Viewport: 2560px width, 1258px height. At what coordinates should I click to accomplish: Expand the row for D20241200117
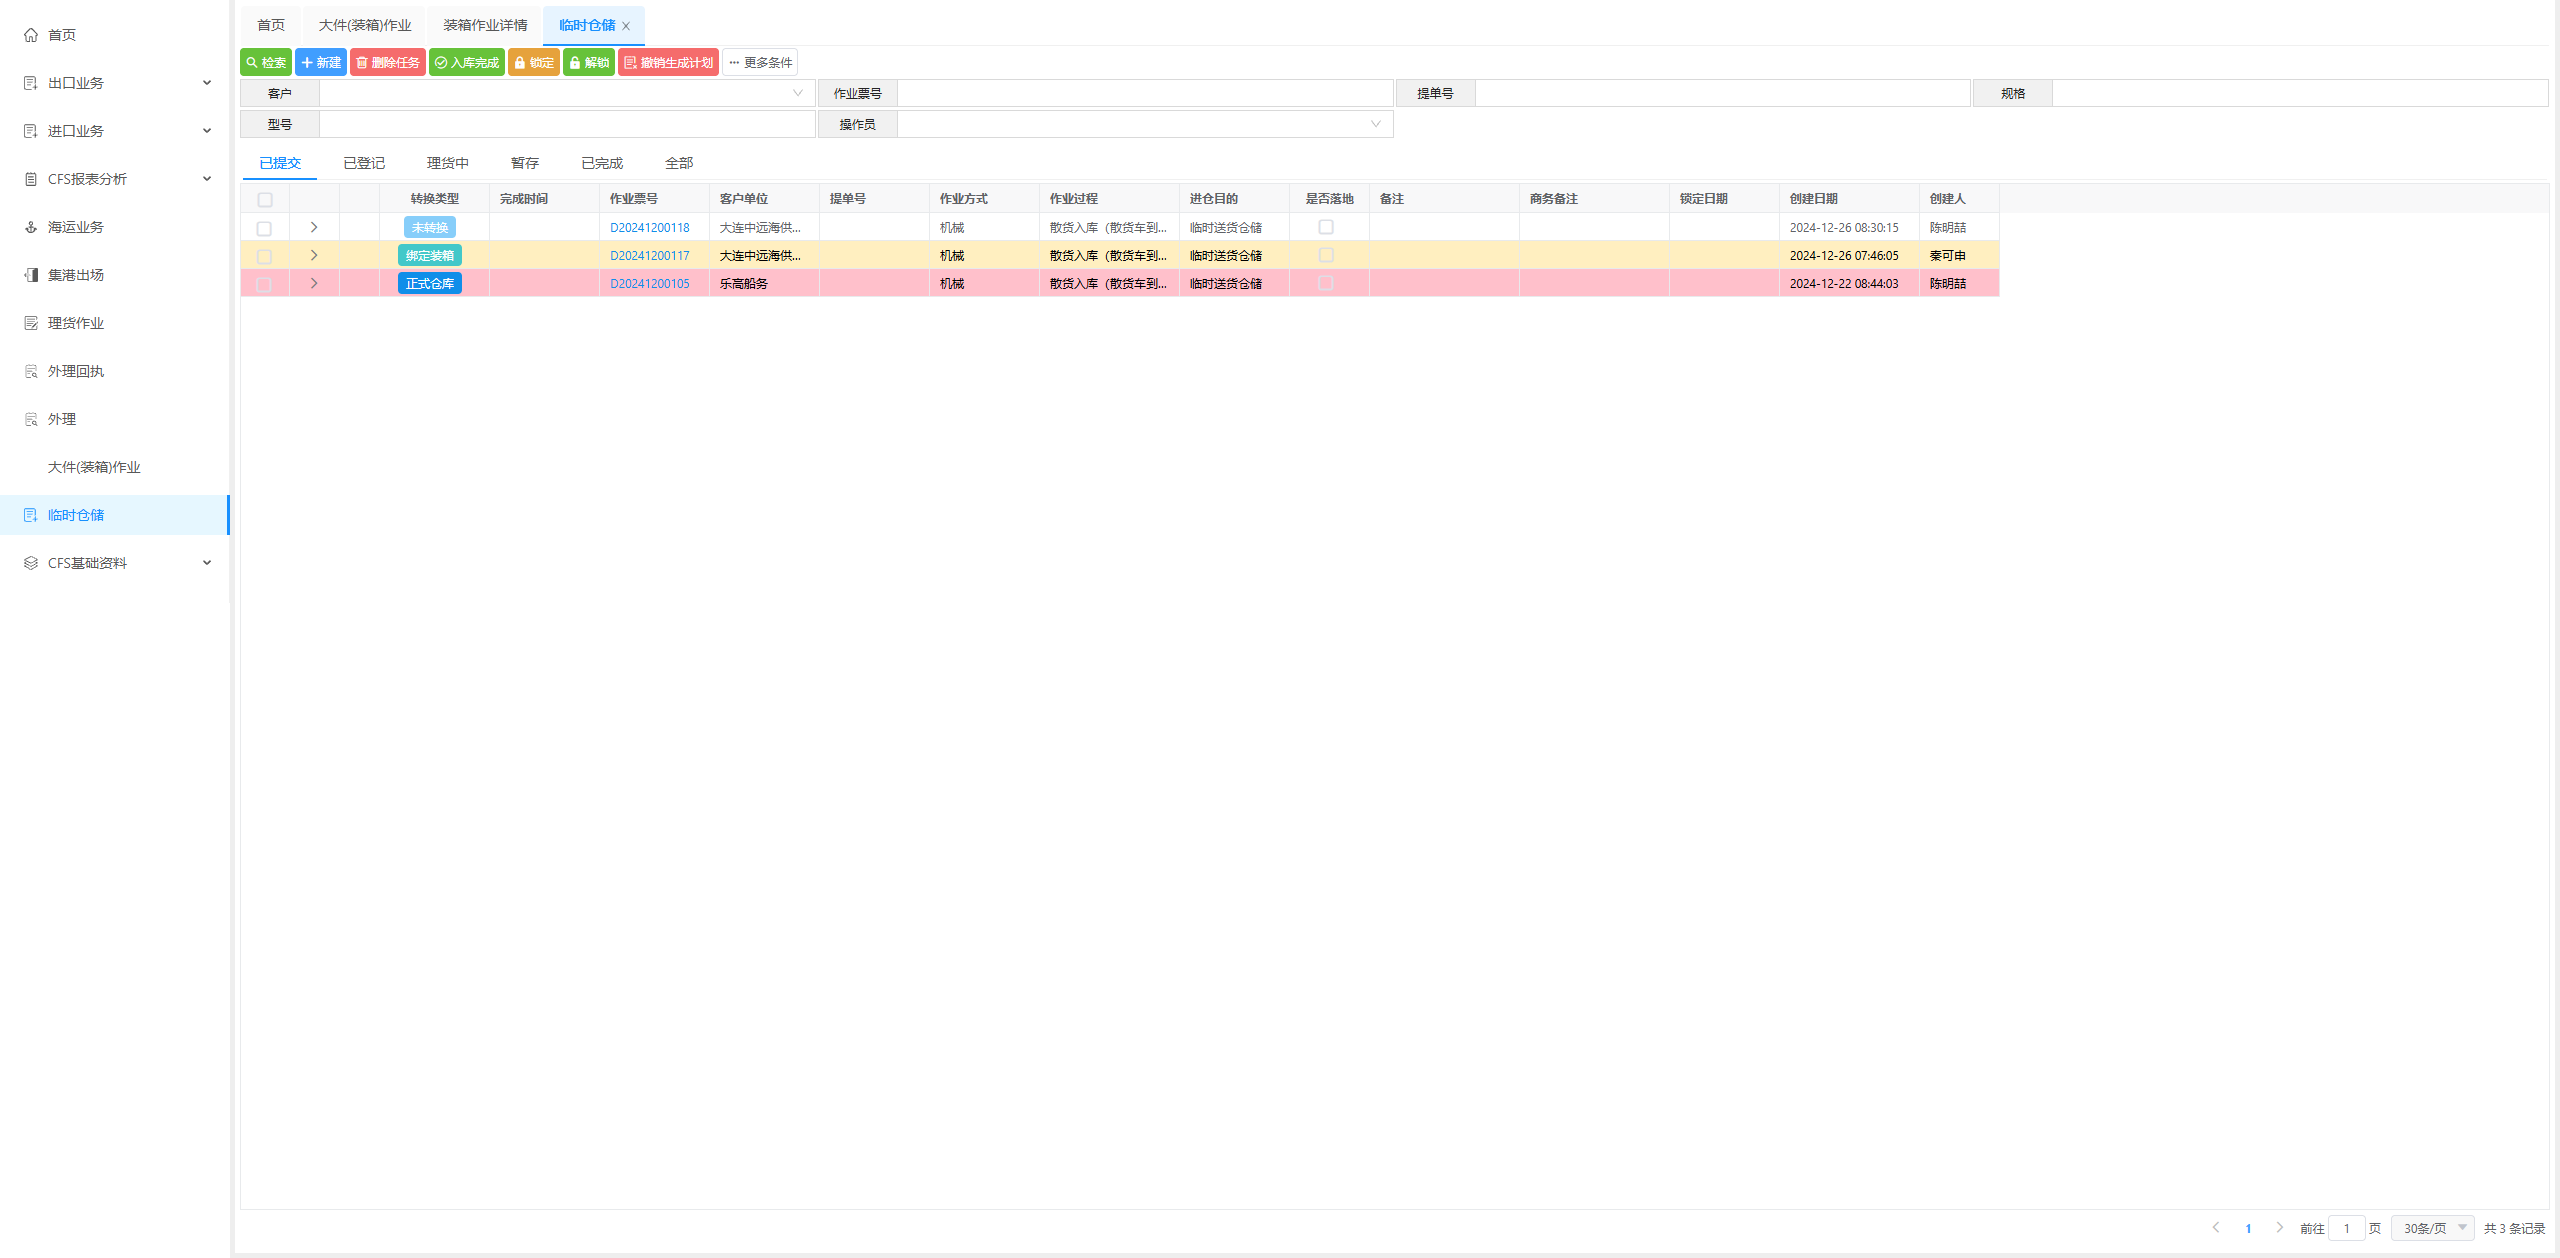pyautogui.click(x=314, y=255)
